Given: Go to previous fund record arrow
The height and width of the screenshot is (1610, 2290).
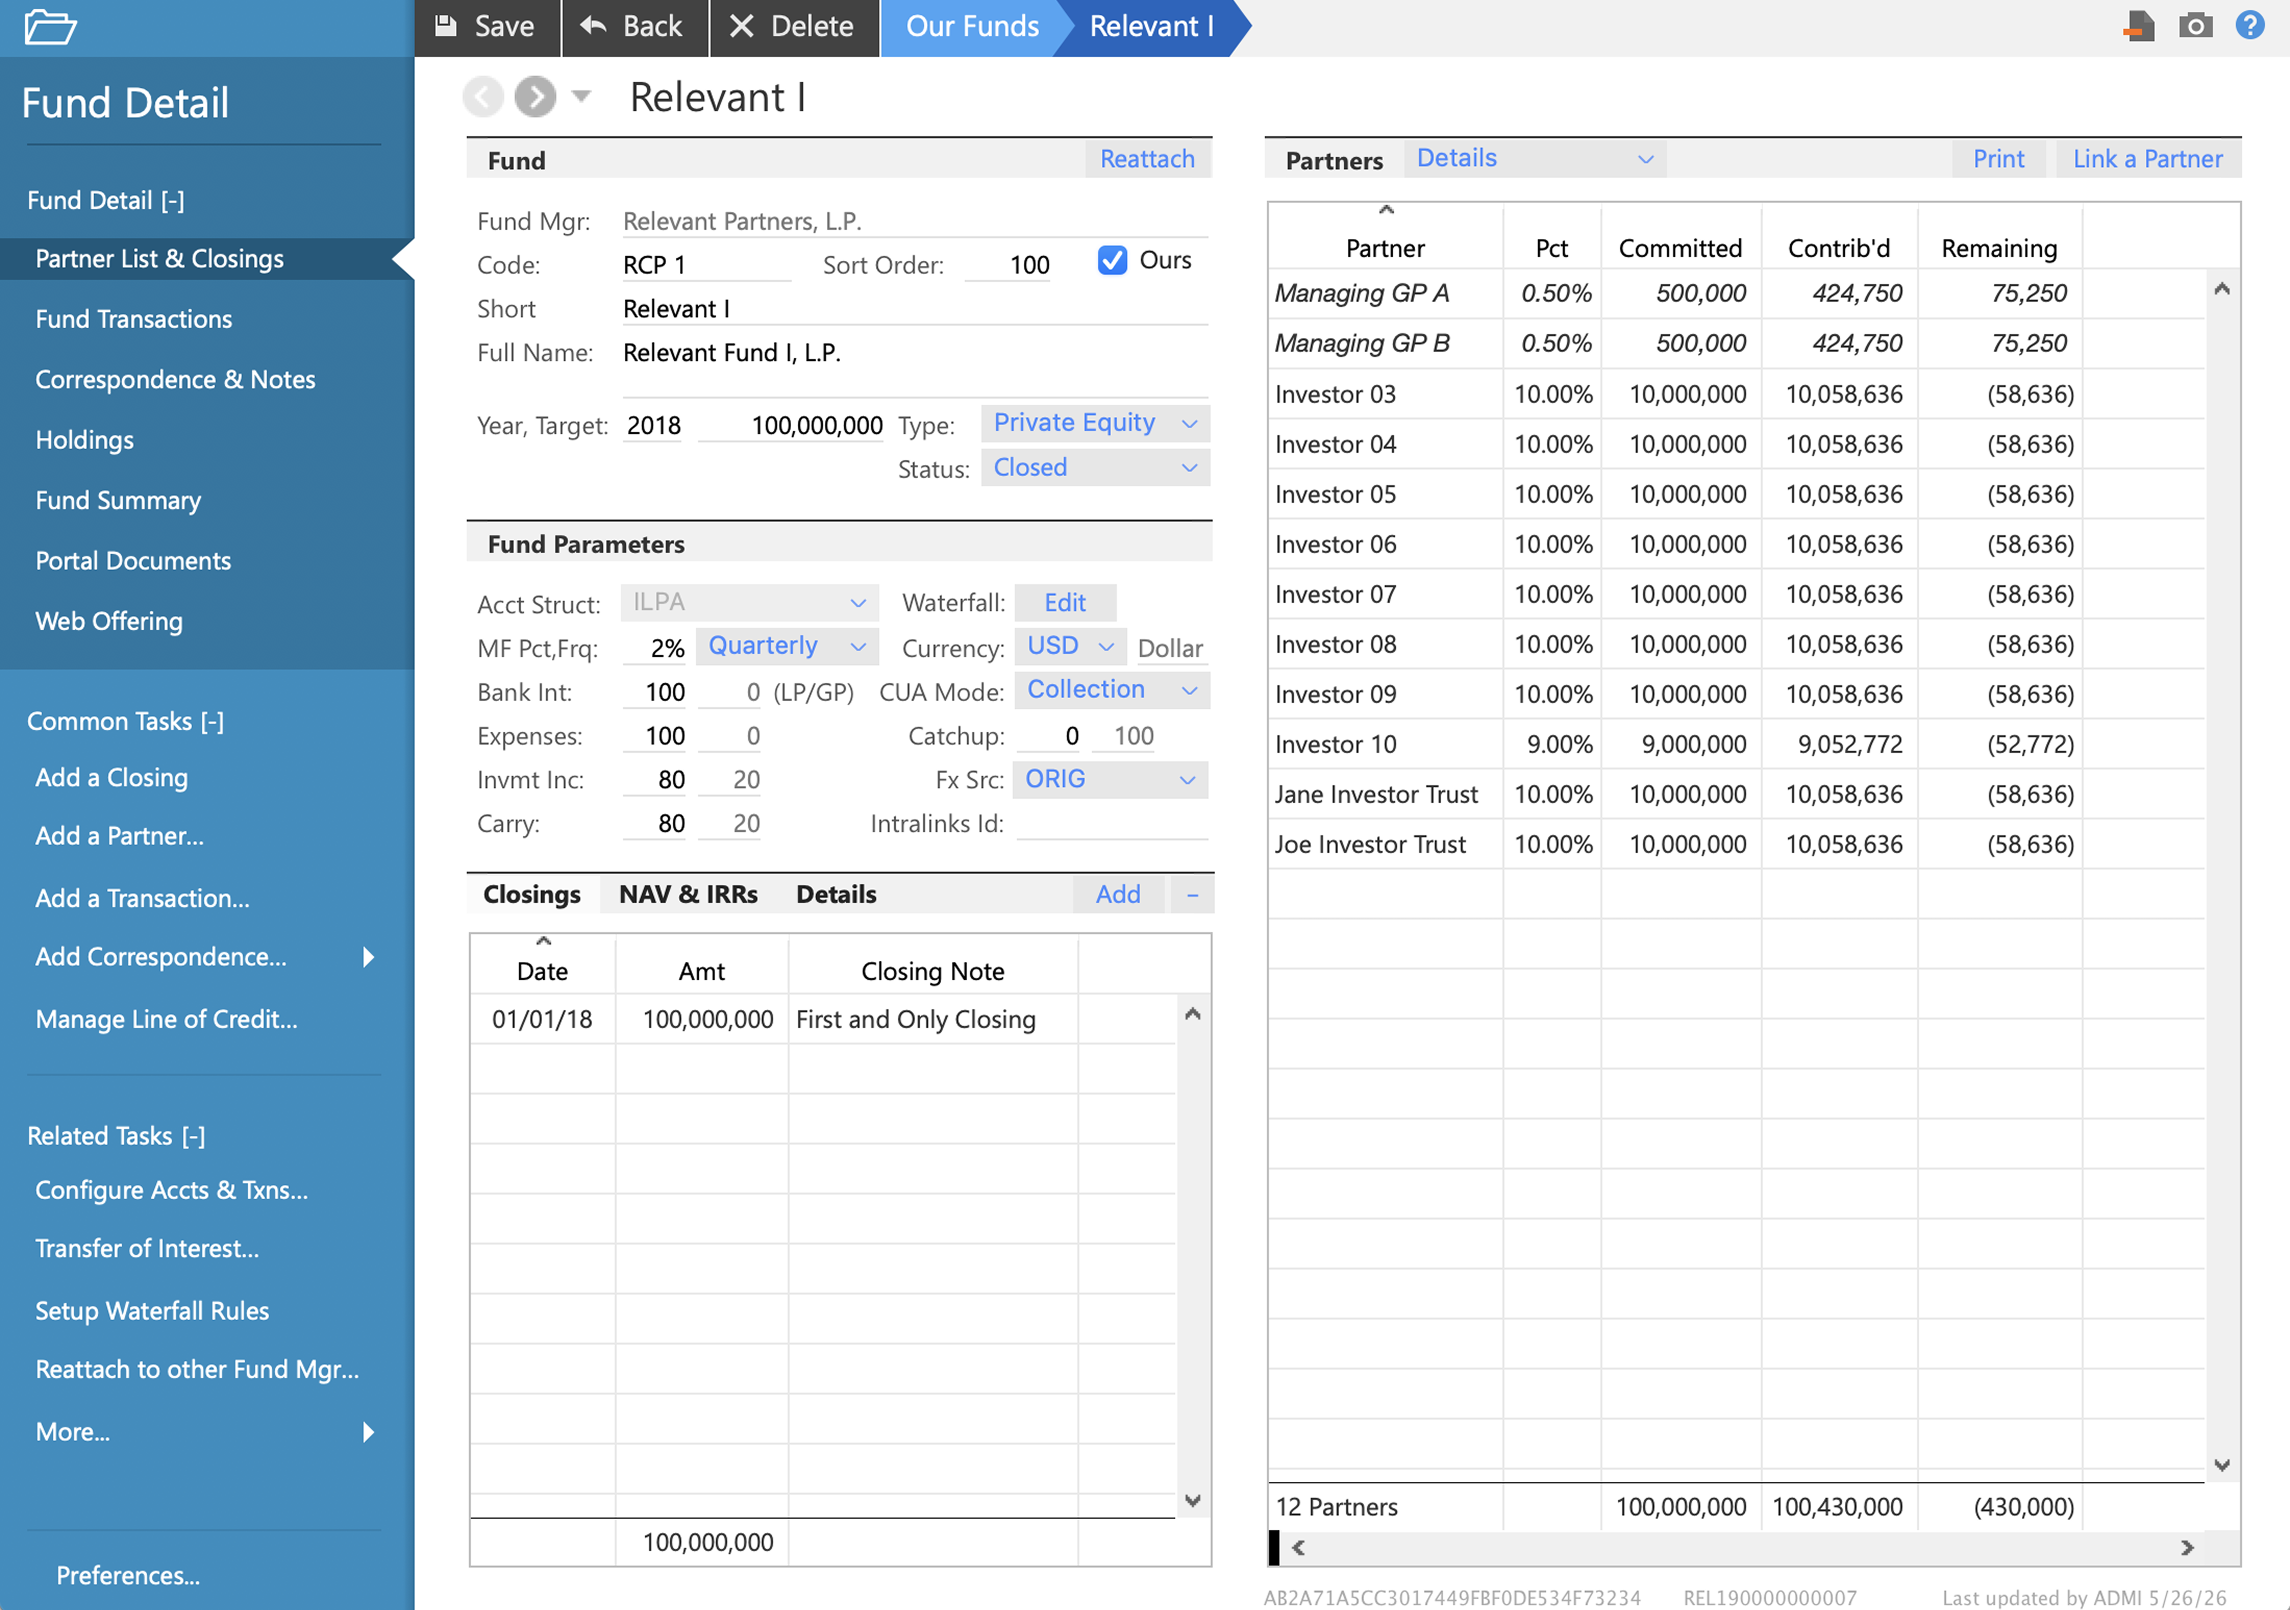Looking at the screenshot, I should click(483, 97).
